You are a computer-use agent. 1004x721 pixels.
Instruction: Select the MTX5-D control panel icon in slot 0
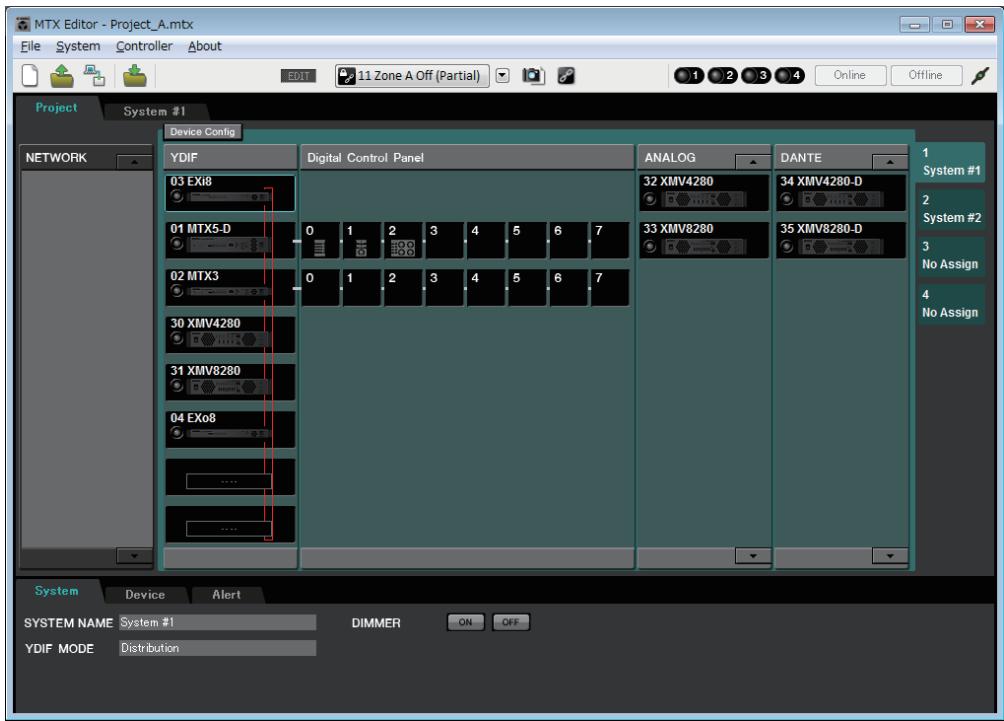click(x=320, y=247)
